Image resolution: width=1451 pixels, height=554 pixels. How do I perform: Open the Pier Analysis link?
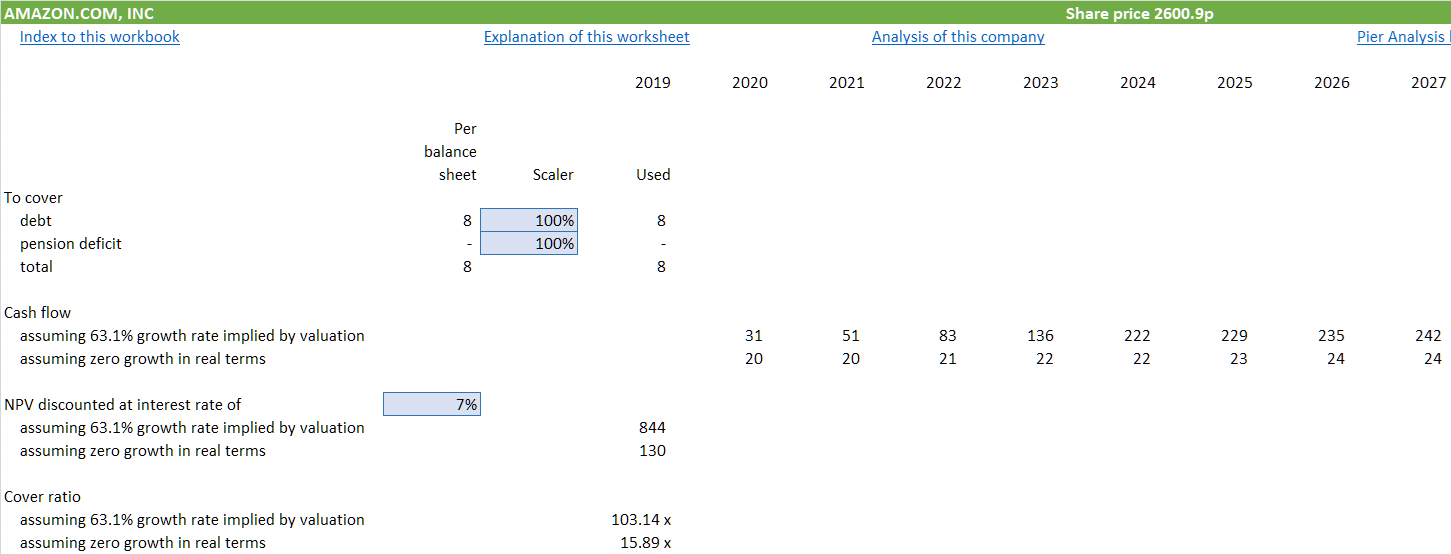[x=1403, y=37]
